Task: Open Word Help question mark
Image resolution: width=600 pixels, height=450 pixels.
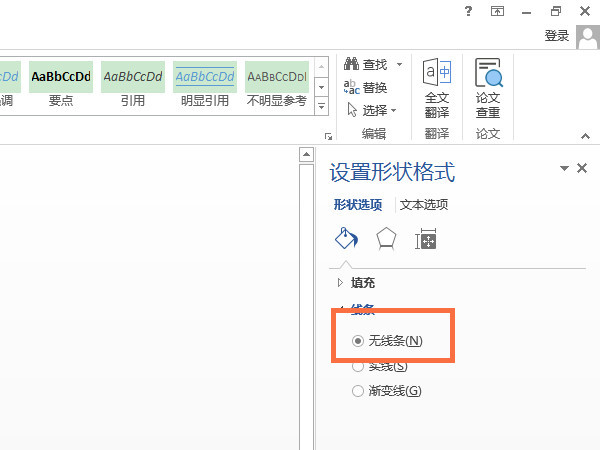Action: [468, 11]
